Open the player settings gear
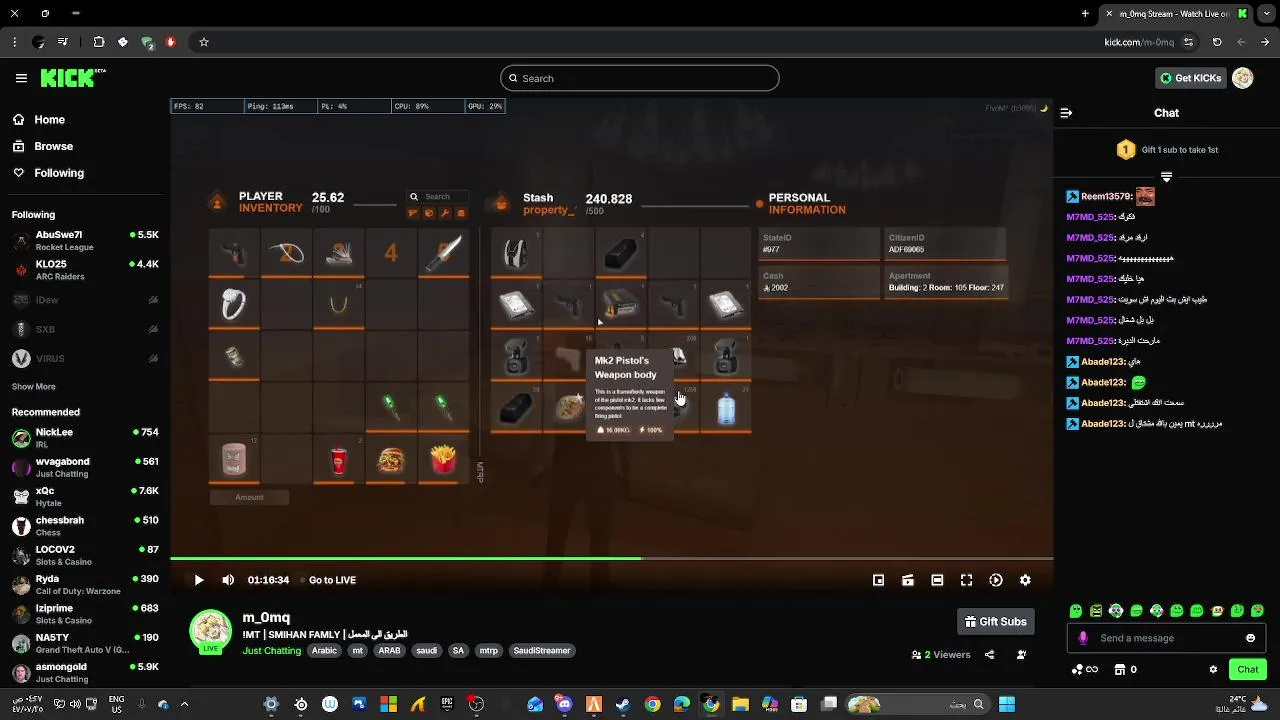 1025,580
